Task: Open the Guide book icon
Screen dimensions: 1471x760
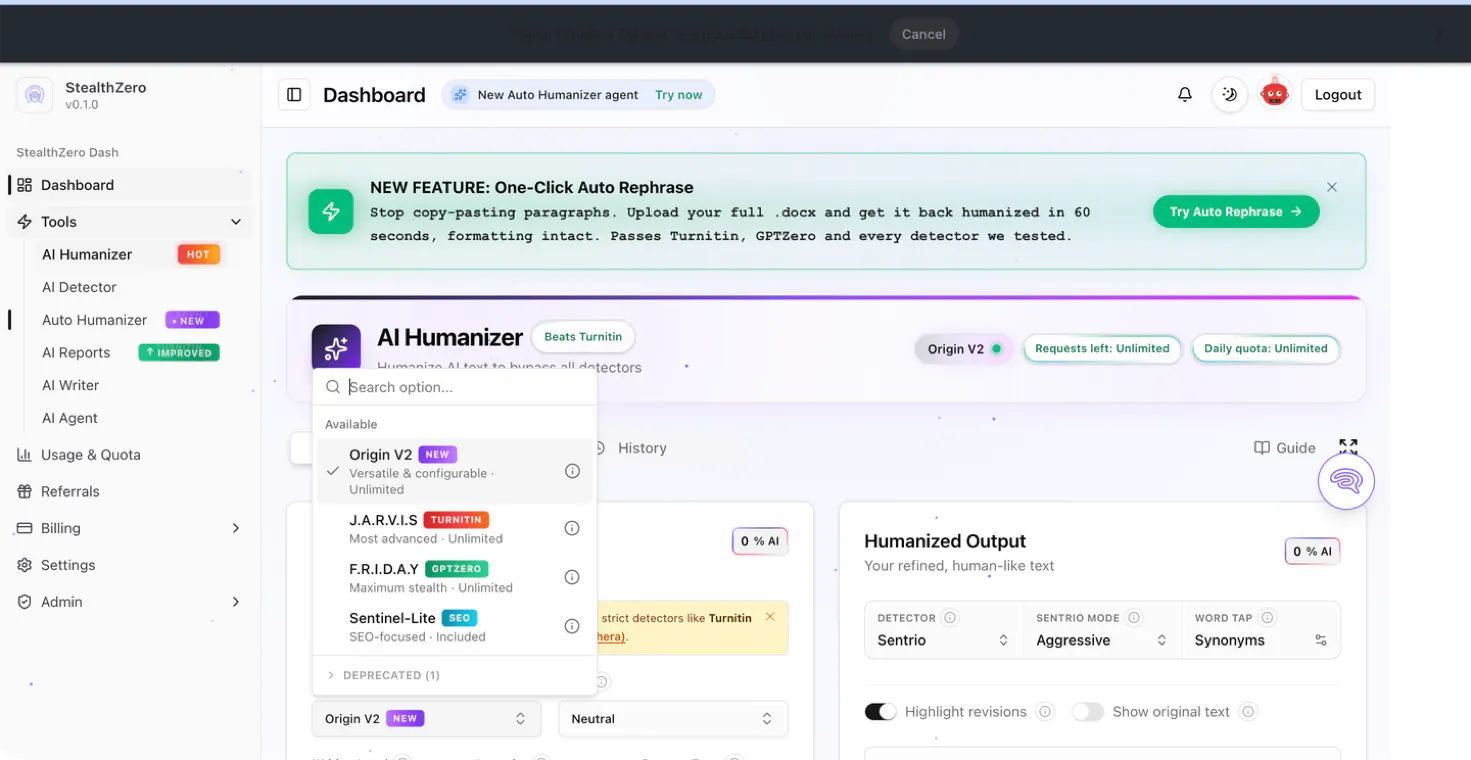Action: pos(1262,448)
